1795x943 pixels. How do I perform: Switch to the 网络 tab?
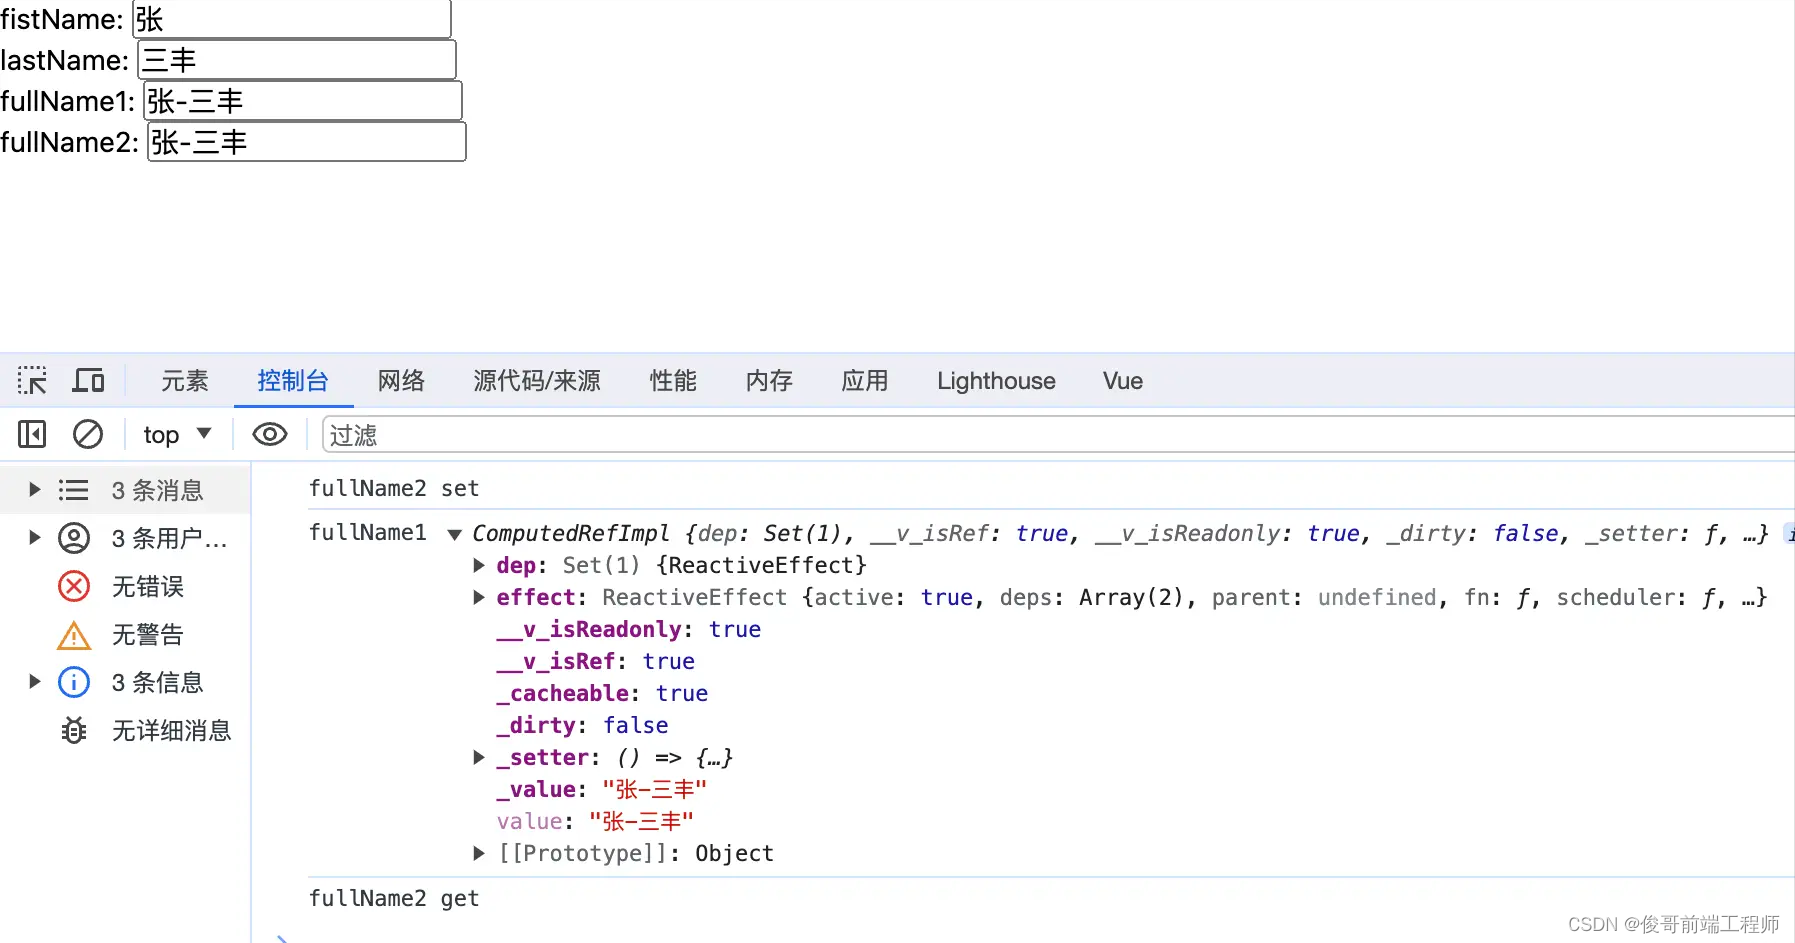click(x=401, y=381)
